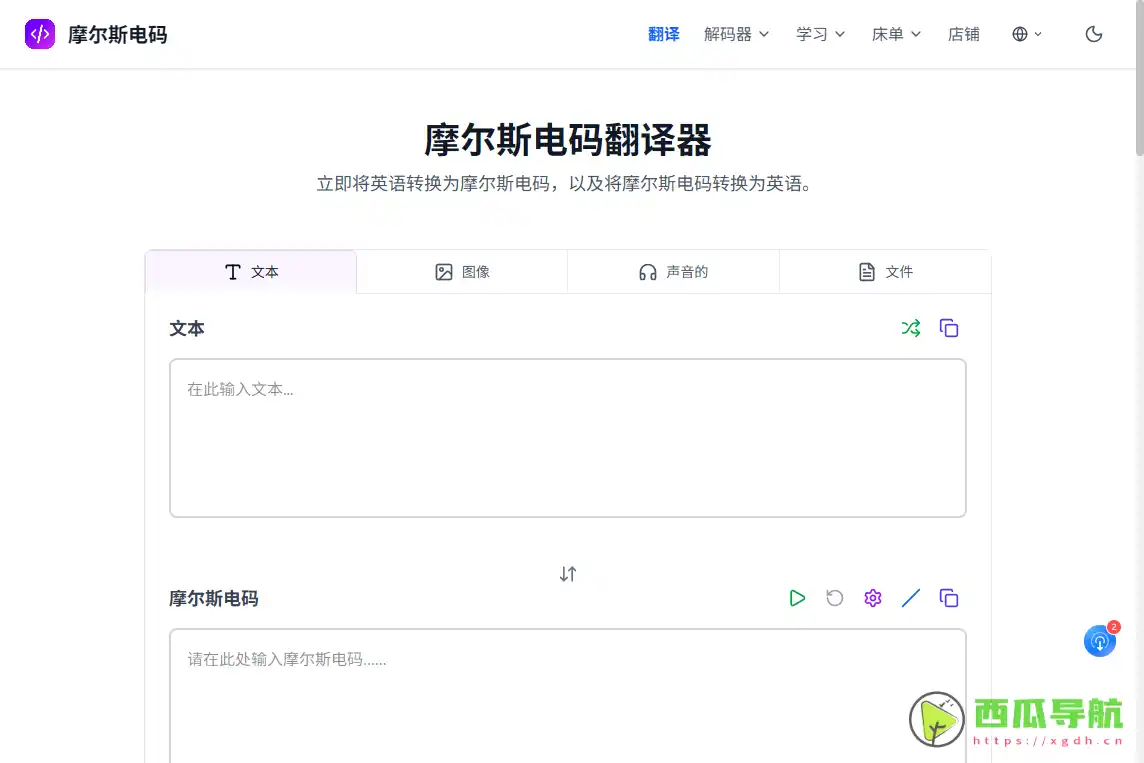1144x763 pixels.
Task: Click the reset replay circular arrow icon
Action: 835,598
